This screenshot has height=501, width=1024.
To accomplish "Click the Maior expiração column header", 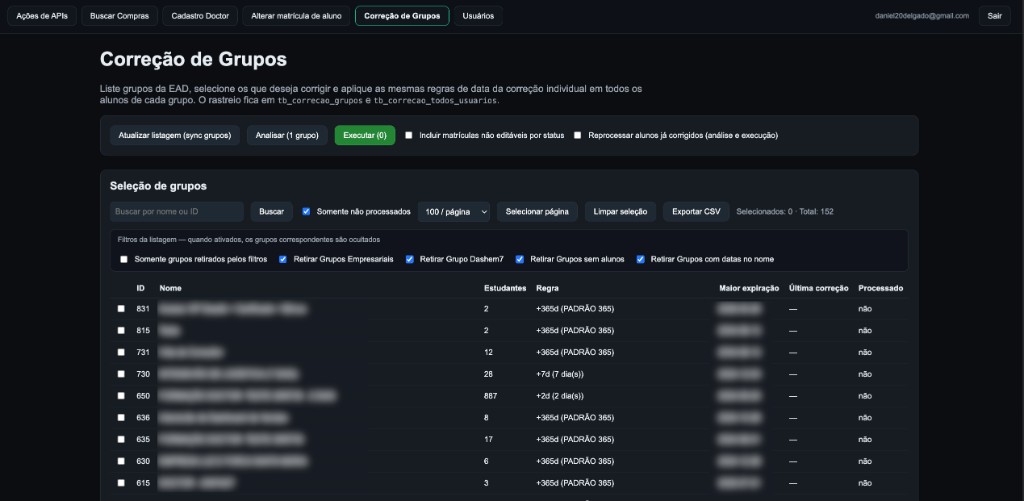I will 748,288.
